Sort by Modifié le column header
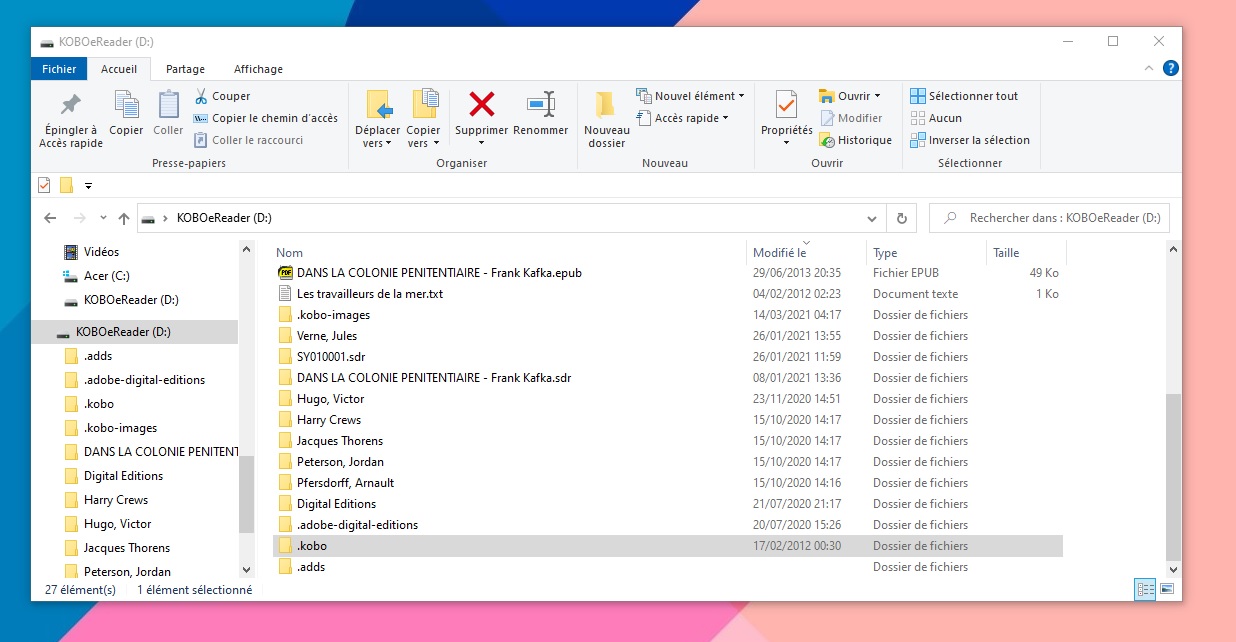This screenshot has height=642, width=1236. (806, 253)
